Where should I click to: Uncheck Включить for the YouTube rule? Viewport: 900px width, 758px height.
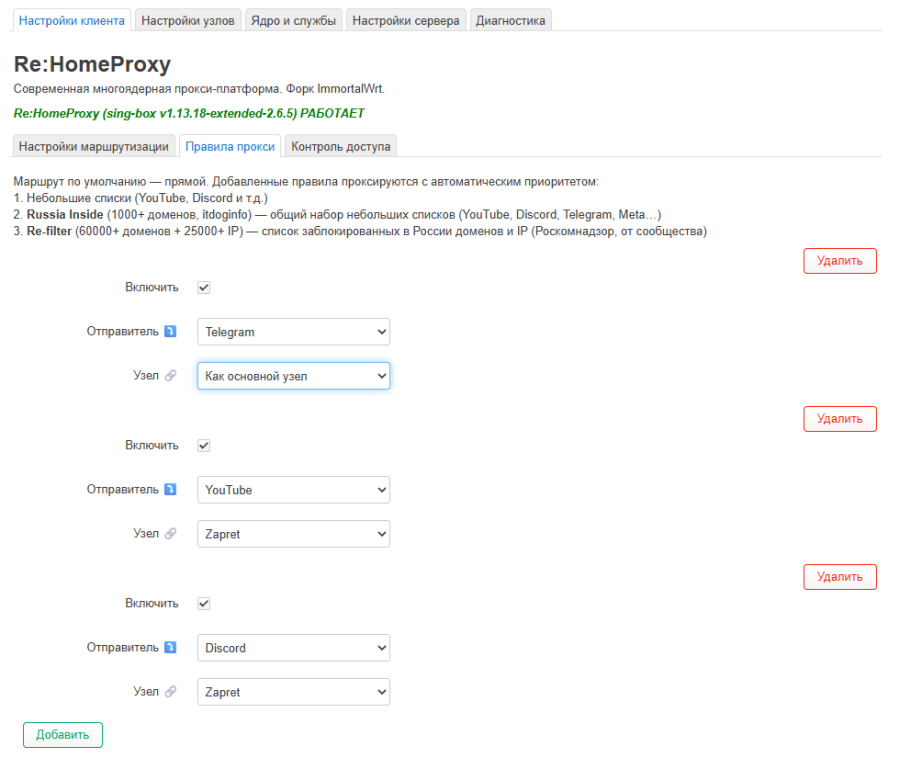(204, 445)
